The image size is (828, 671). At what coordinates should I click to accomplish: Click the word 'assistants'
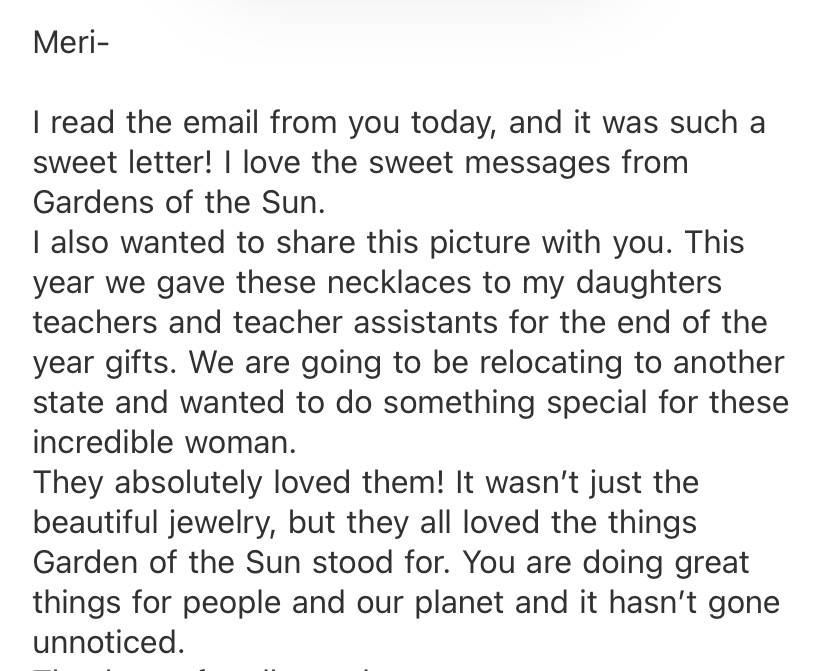[x=426, y=323]
